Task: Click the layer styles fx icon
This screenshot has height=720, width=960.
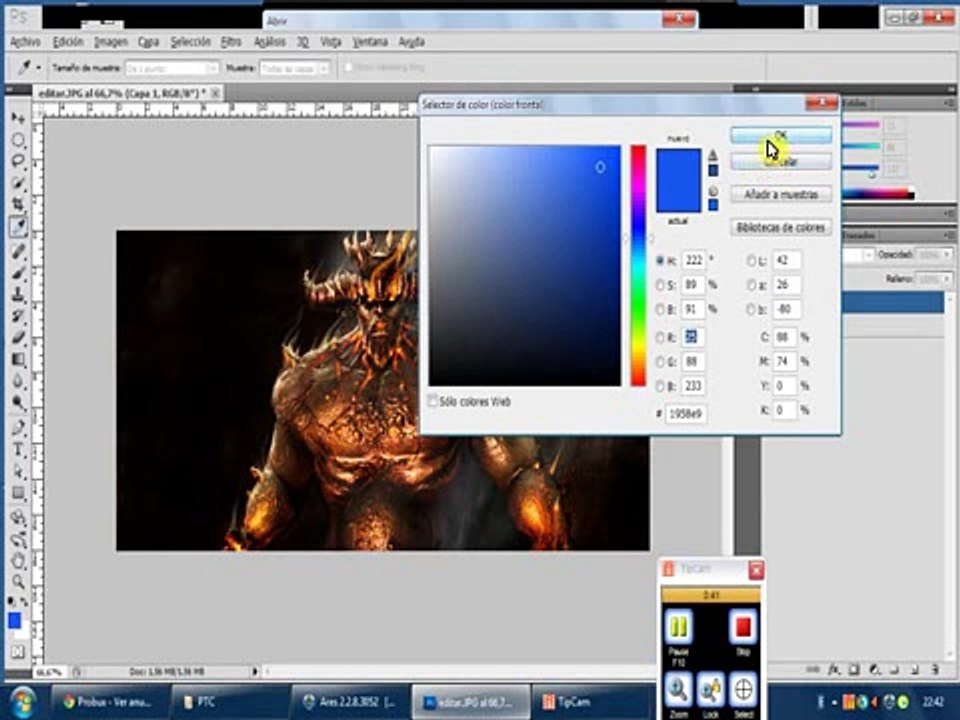Action: (x=833, y=670)
